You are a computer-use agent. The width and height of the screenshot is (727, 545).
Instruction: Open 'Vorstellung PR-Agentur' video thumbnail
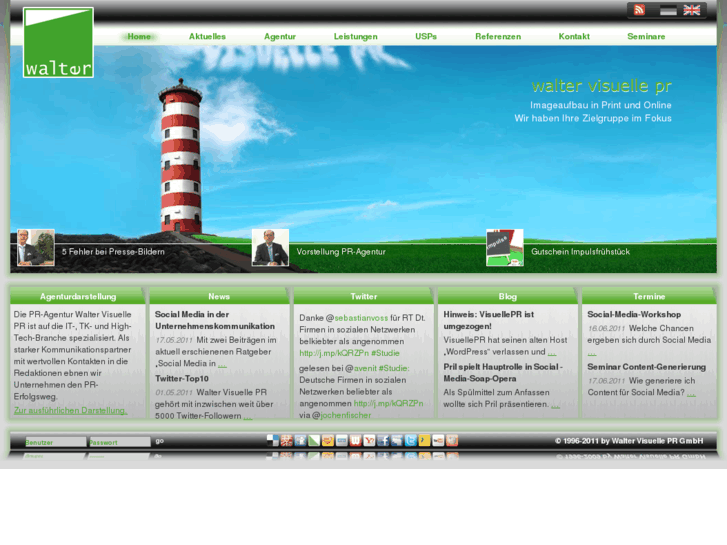[270, 248]
